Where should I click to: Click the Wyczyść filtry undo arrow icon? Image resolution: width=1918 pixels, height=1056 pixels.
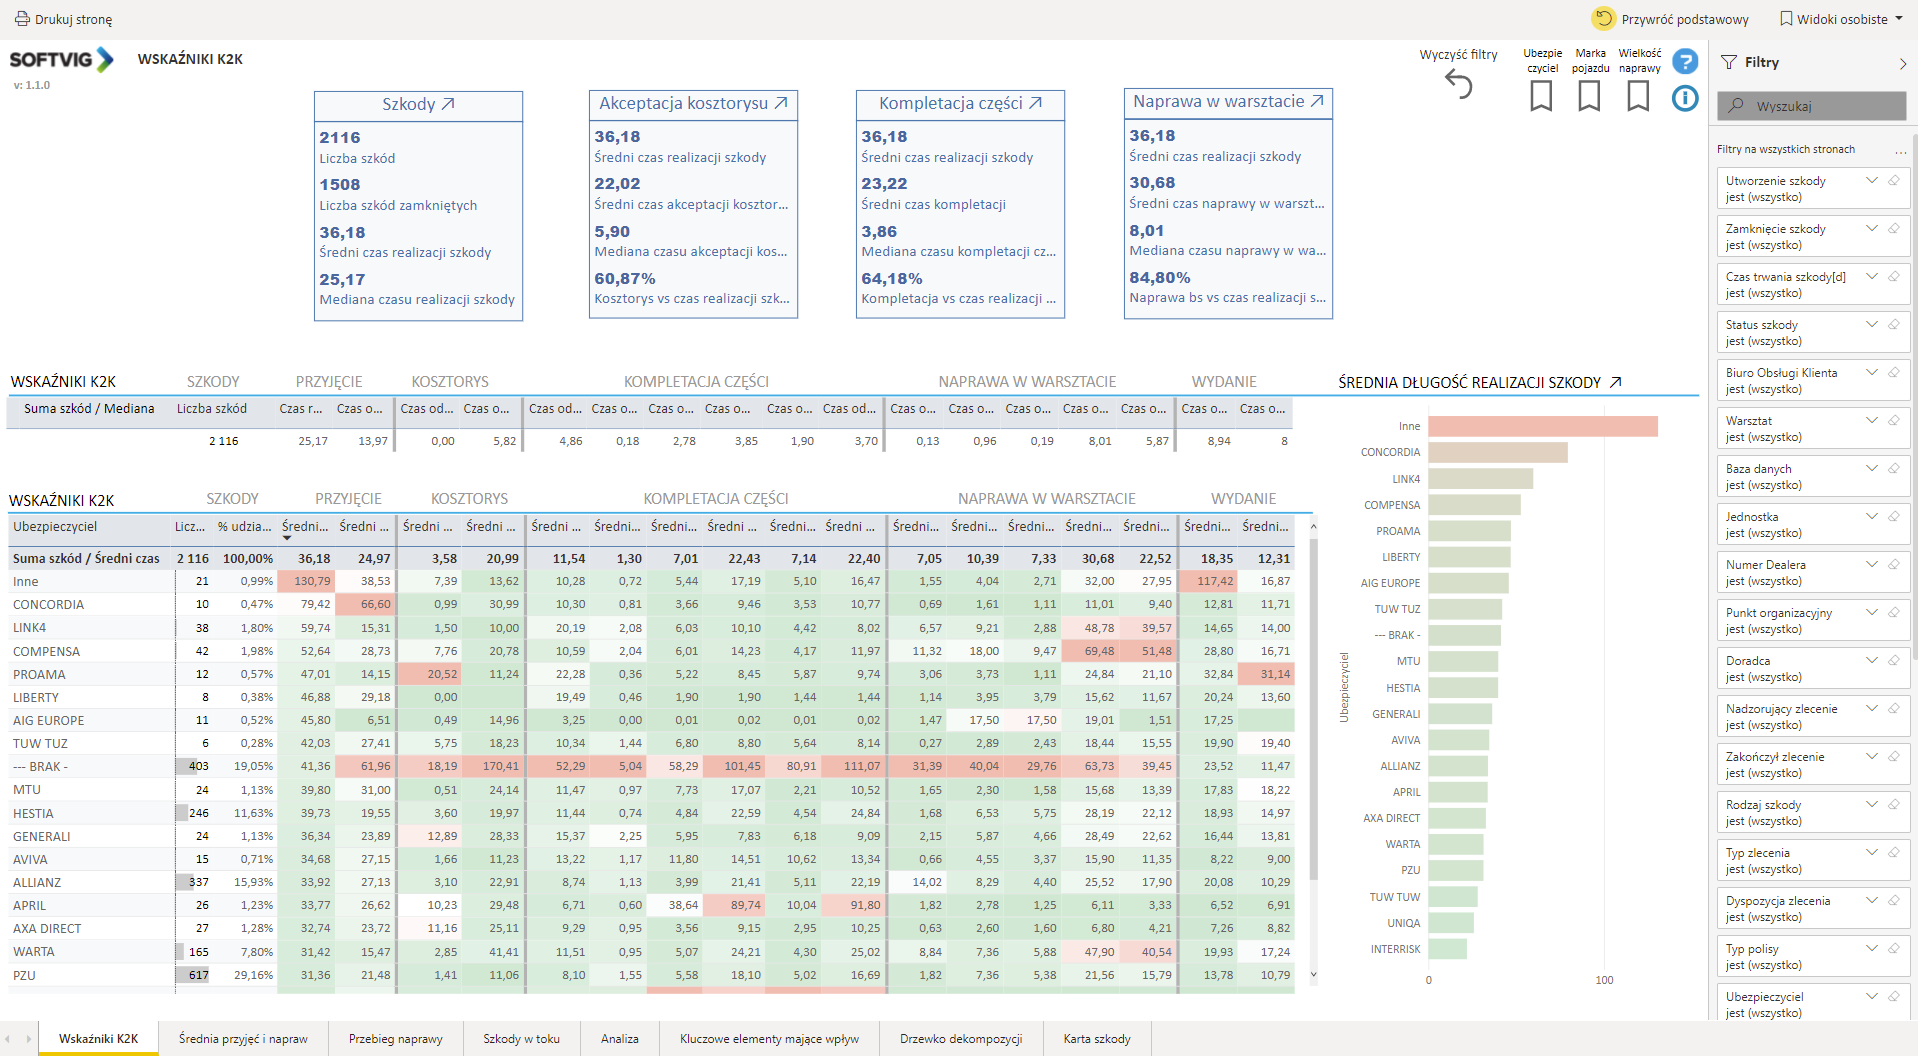1459,86
